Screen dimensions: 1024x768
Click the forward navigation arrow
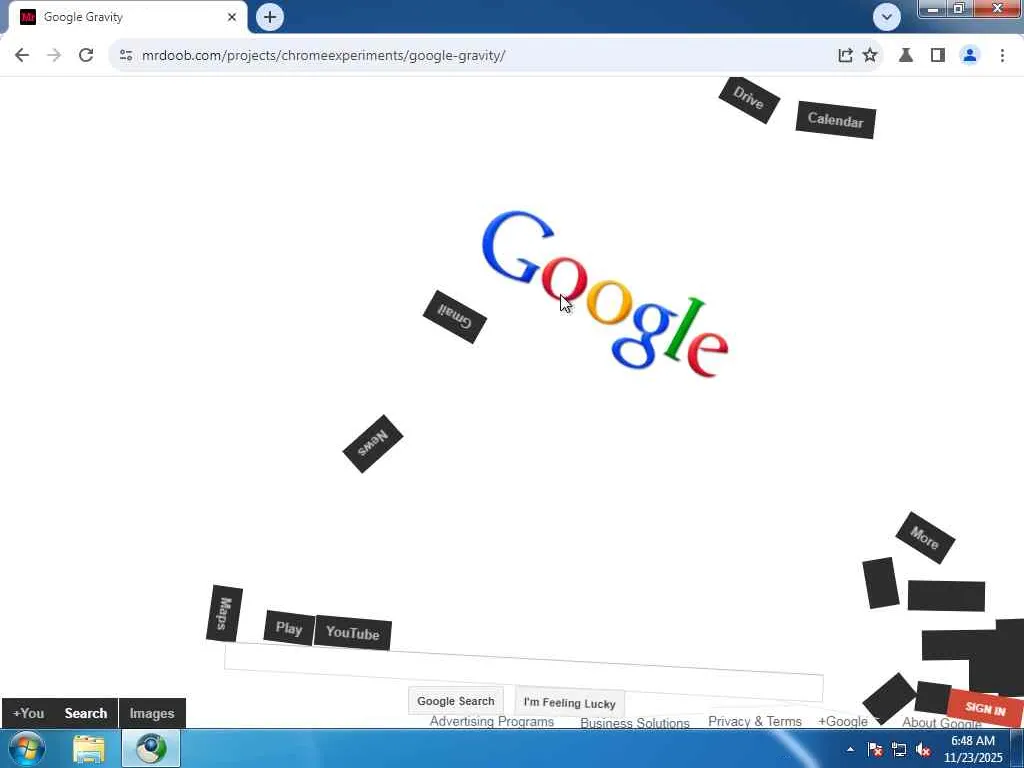point(54,56)
